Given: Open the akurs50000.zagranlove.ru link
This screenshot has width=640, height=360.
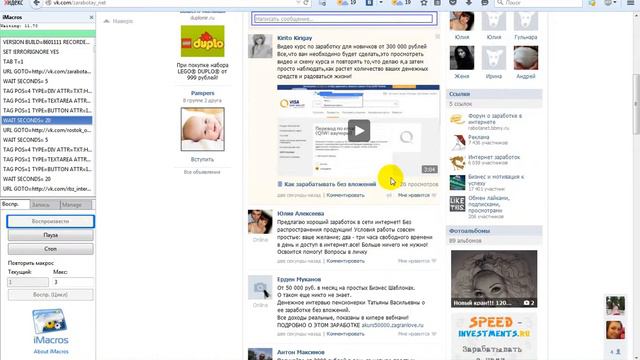Looking at the screenshot, I should [392, 325].
